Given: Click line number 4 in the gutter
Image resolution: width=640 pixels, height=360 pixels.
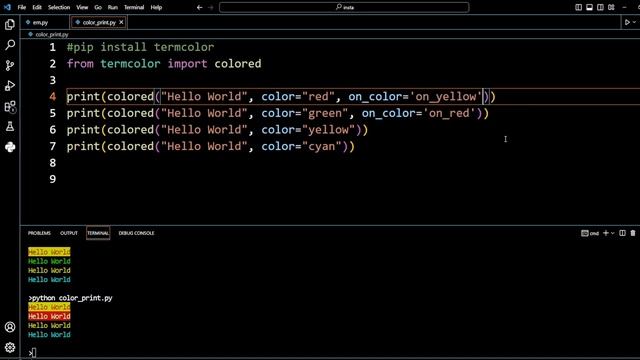Looking at the screenshot, I should click(53, 97).
